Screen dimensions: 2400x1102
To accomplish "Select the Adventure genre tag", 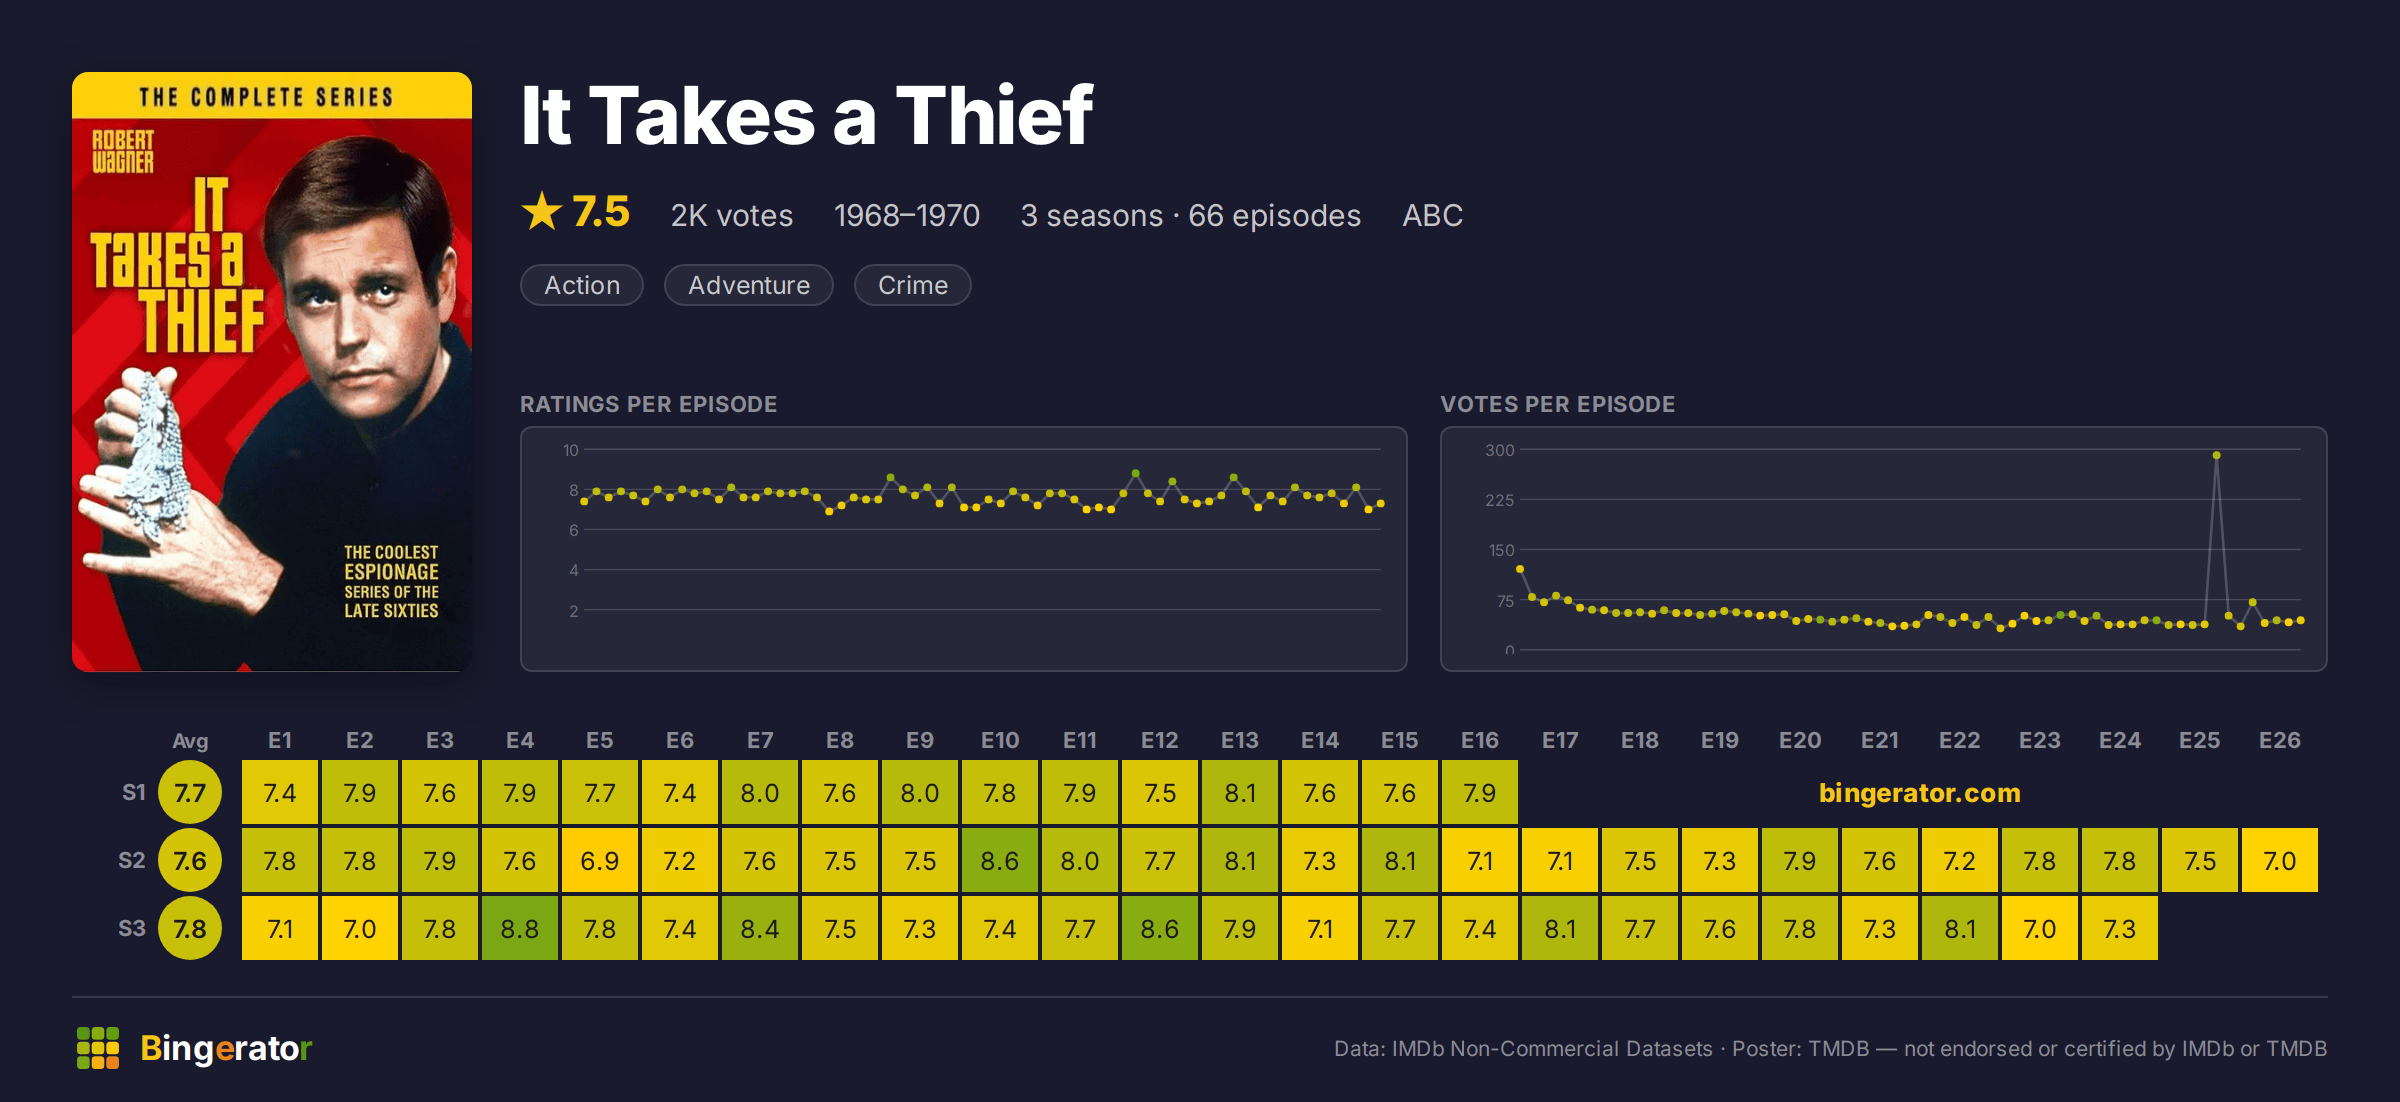I will (749, 285).
